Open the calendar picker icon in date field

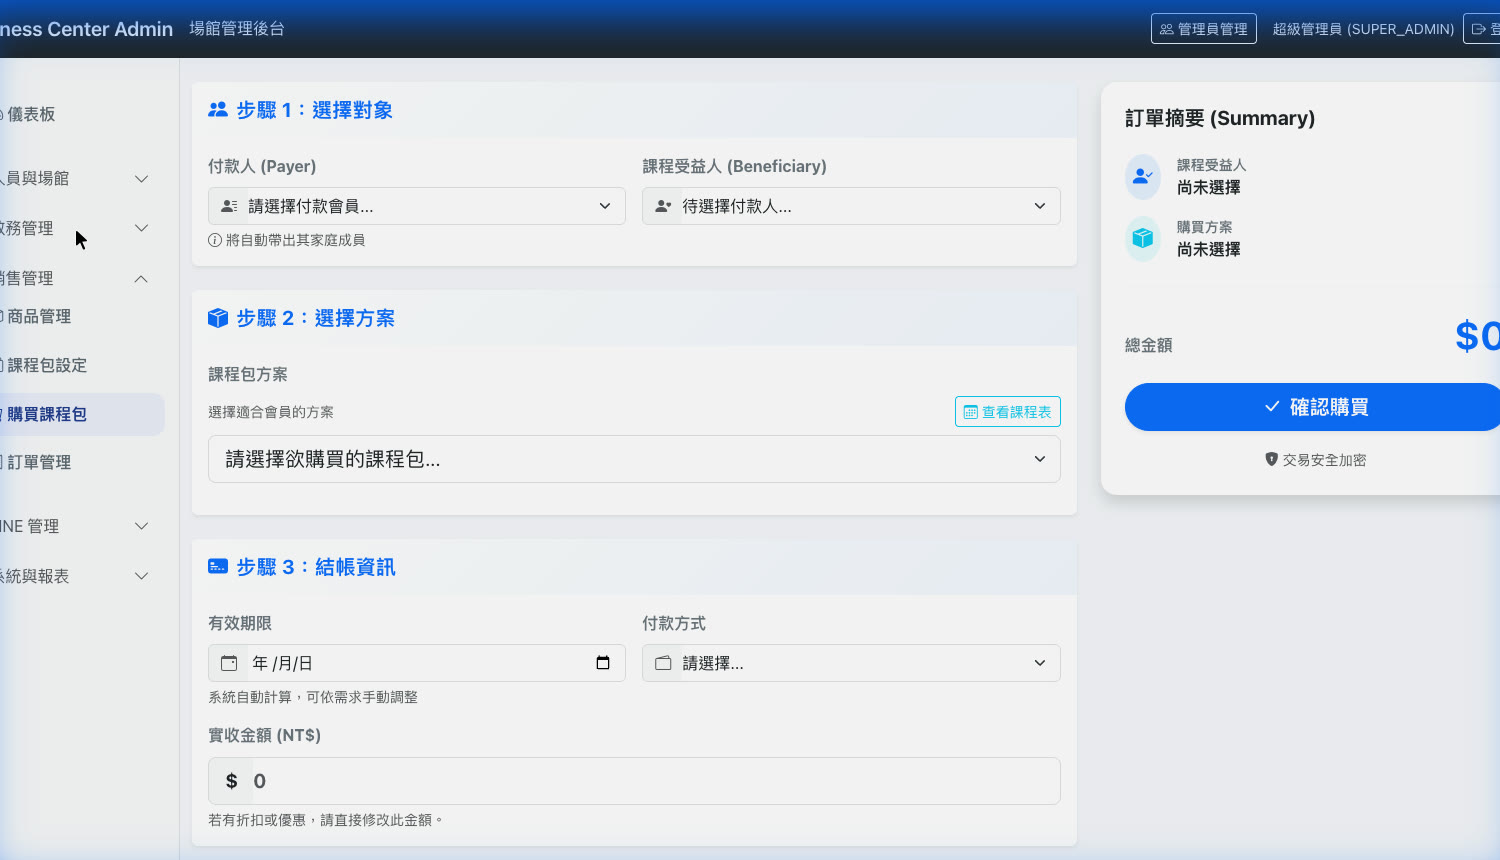pyautogui.click(x=603, y=663)
